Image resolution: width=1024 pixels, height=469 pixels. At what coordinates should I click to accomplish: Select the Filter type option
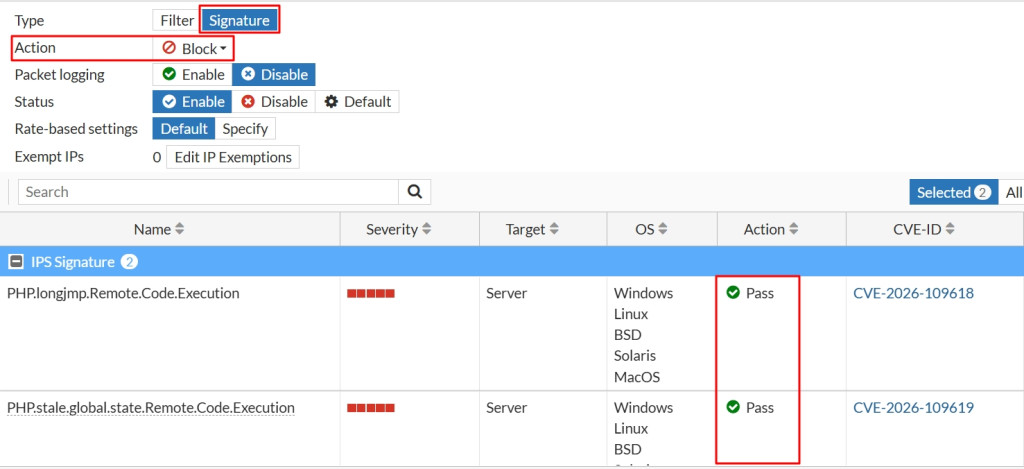pyautogui.click(x=177, y=20)
